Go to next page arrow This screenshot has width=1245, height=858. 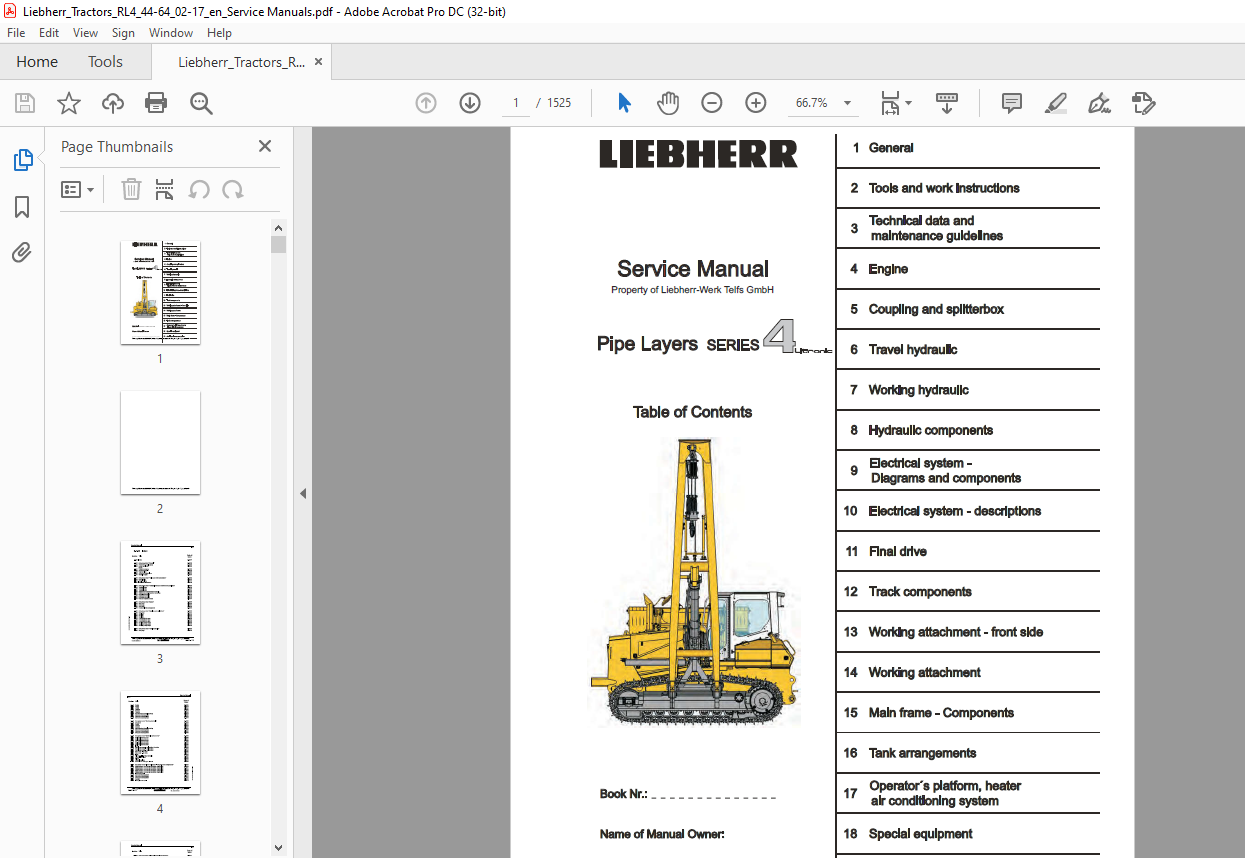coord(470,103)
